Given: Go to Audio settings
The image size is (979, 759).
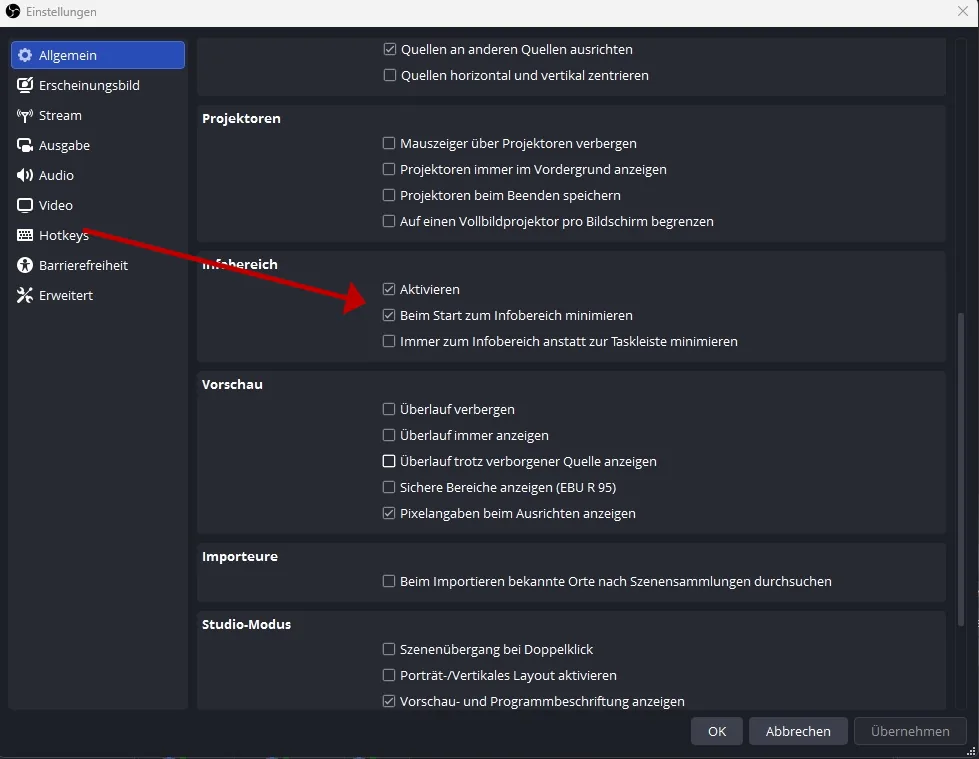Looking at the screenshot, I should tap(98, 175).
